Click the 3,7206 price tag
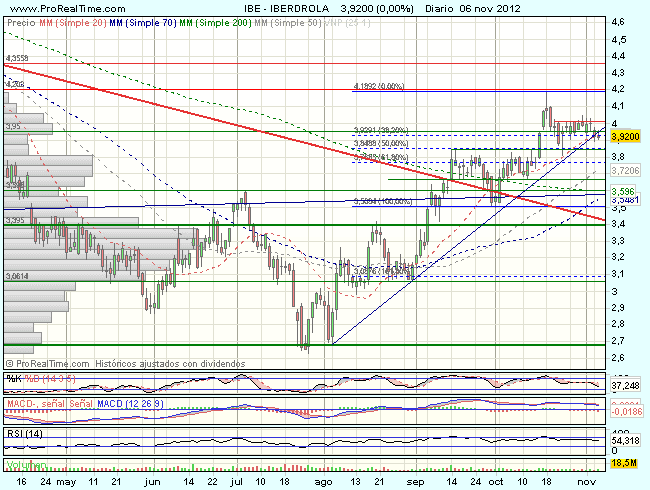 (626, 170)
